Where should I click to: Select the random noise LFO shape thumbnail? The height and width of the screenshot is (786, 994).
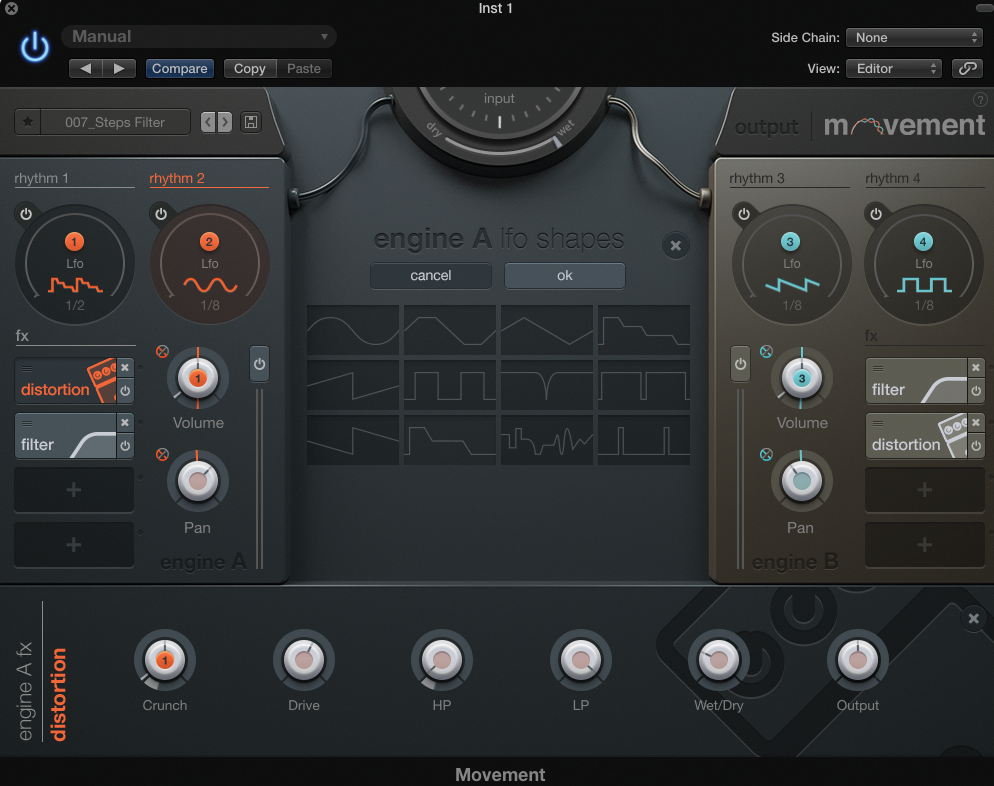547,440
